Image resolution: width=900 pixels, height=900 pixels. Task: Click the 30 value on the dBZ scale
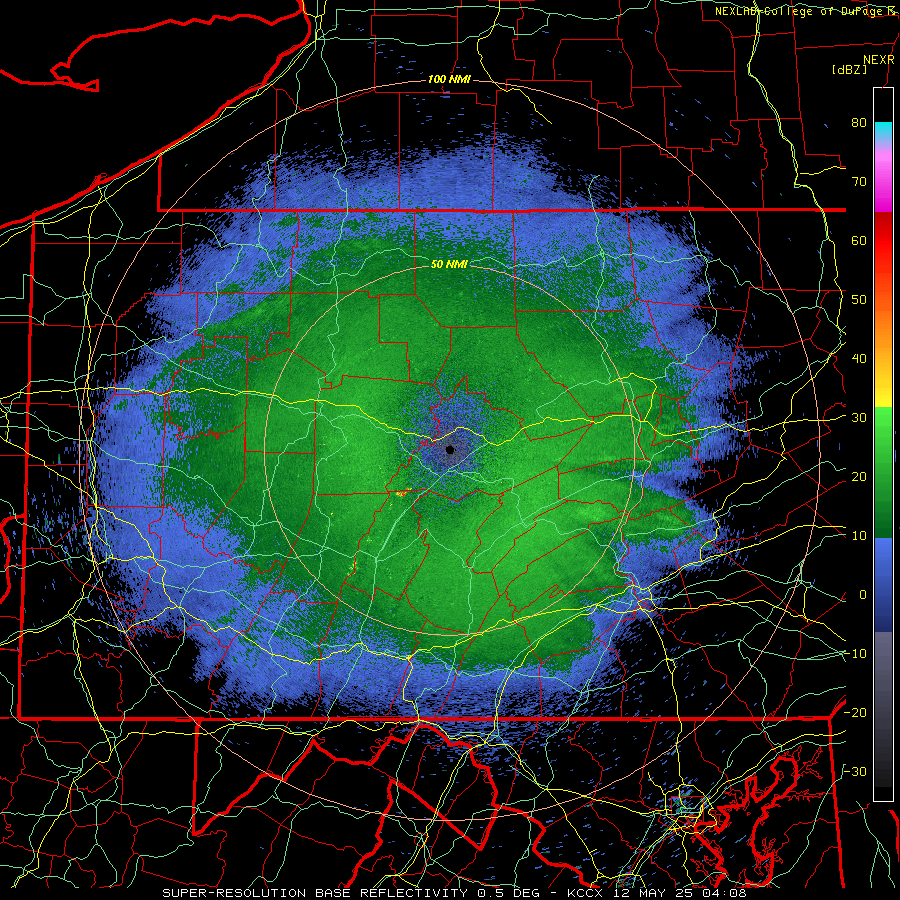859,417
